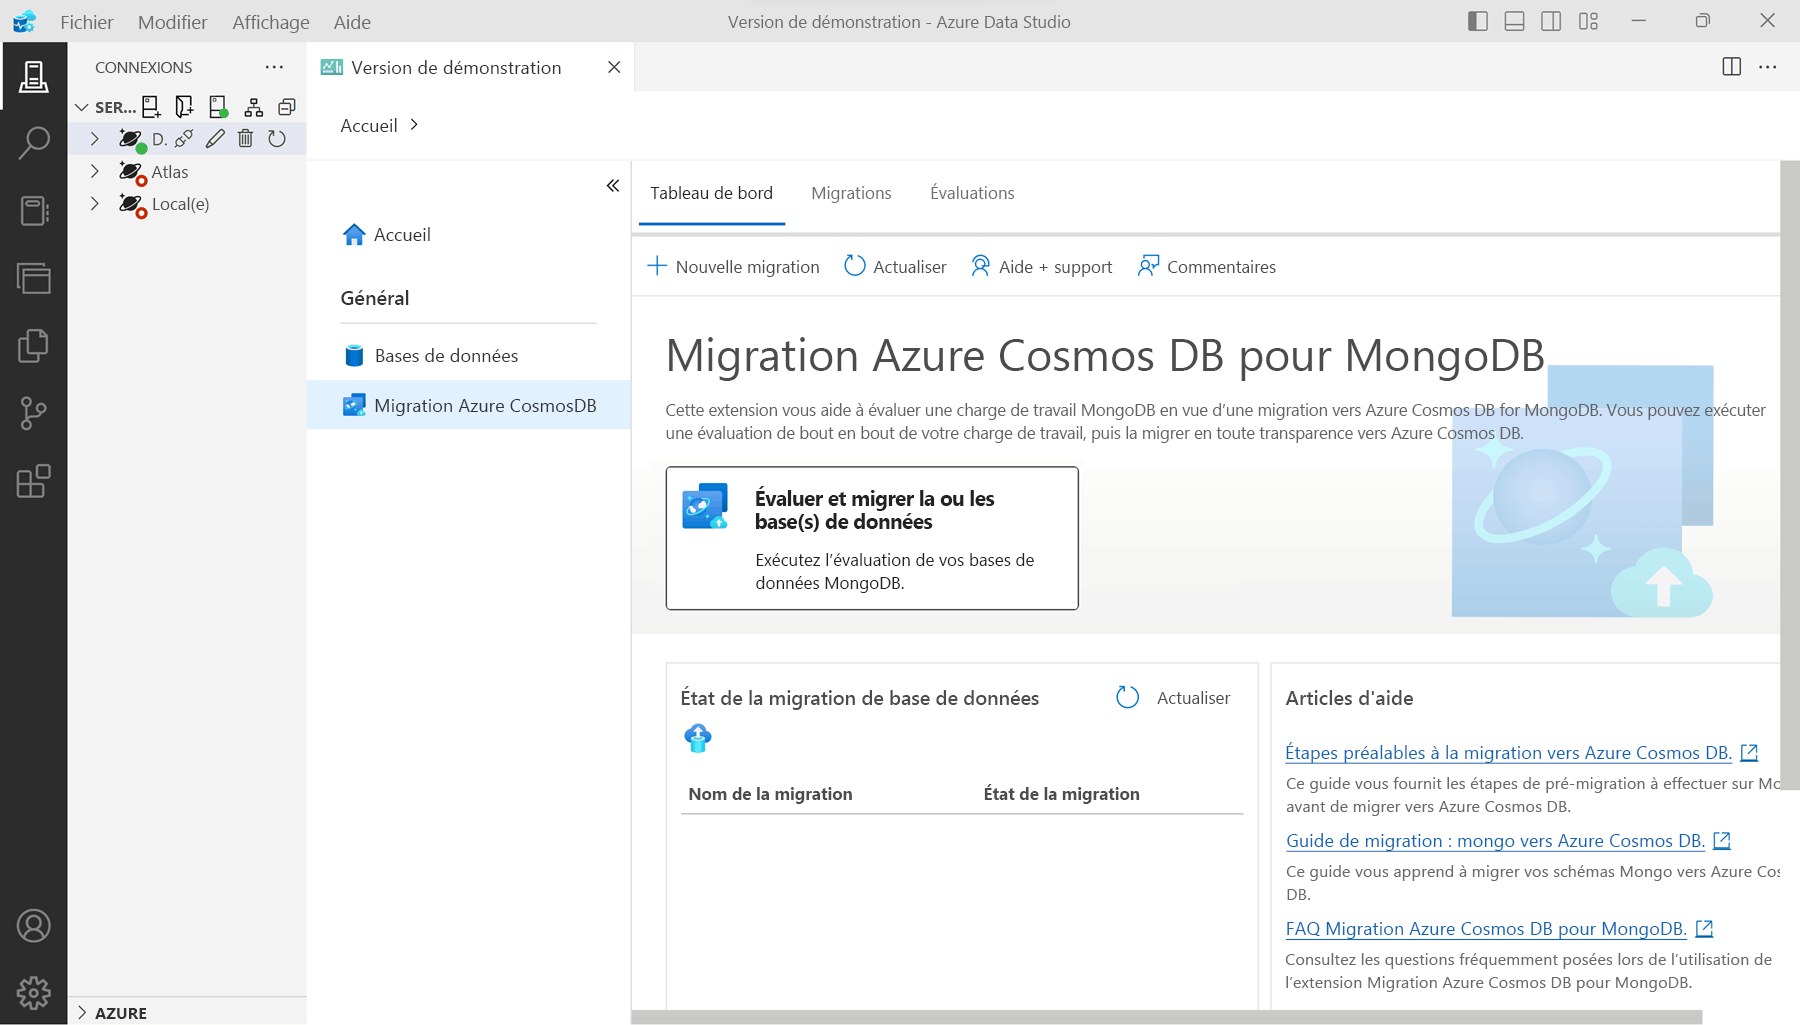Open the Extensions view
Viewport: 1800px width, 1025px height.
click(34, 481)
